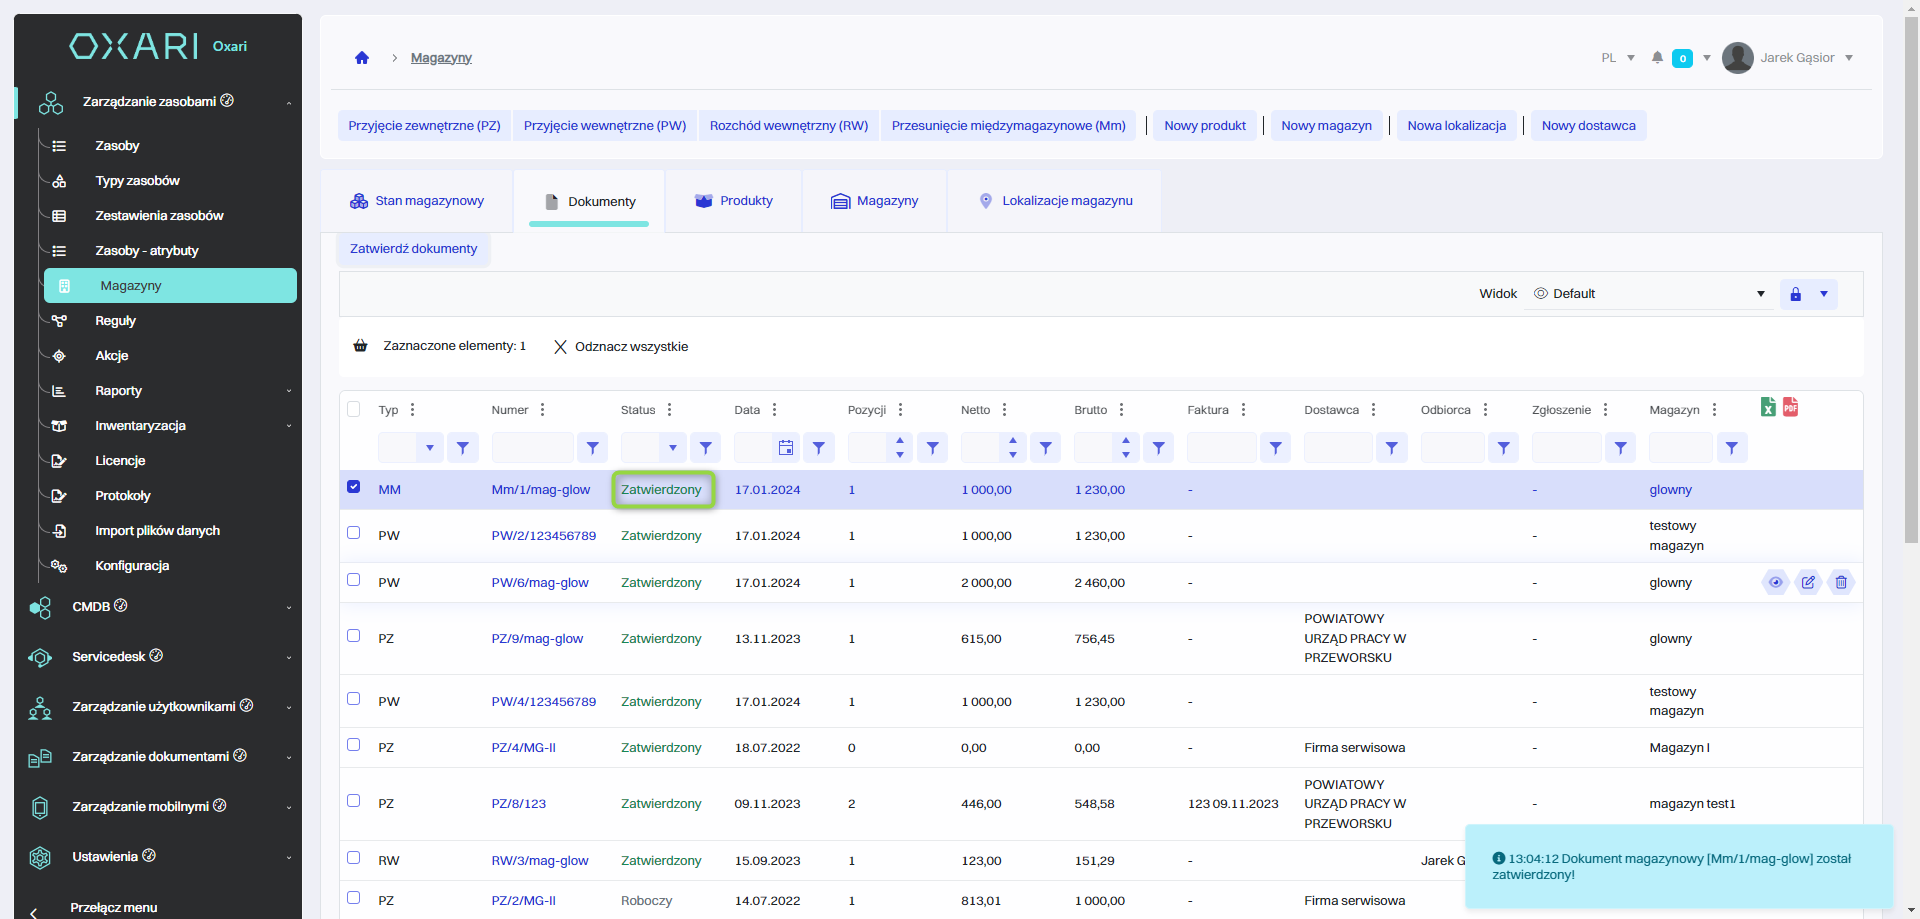Click the notification bell icon
This screenshot has height=919, width=1920.
[1657, 58]
